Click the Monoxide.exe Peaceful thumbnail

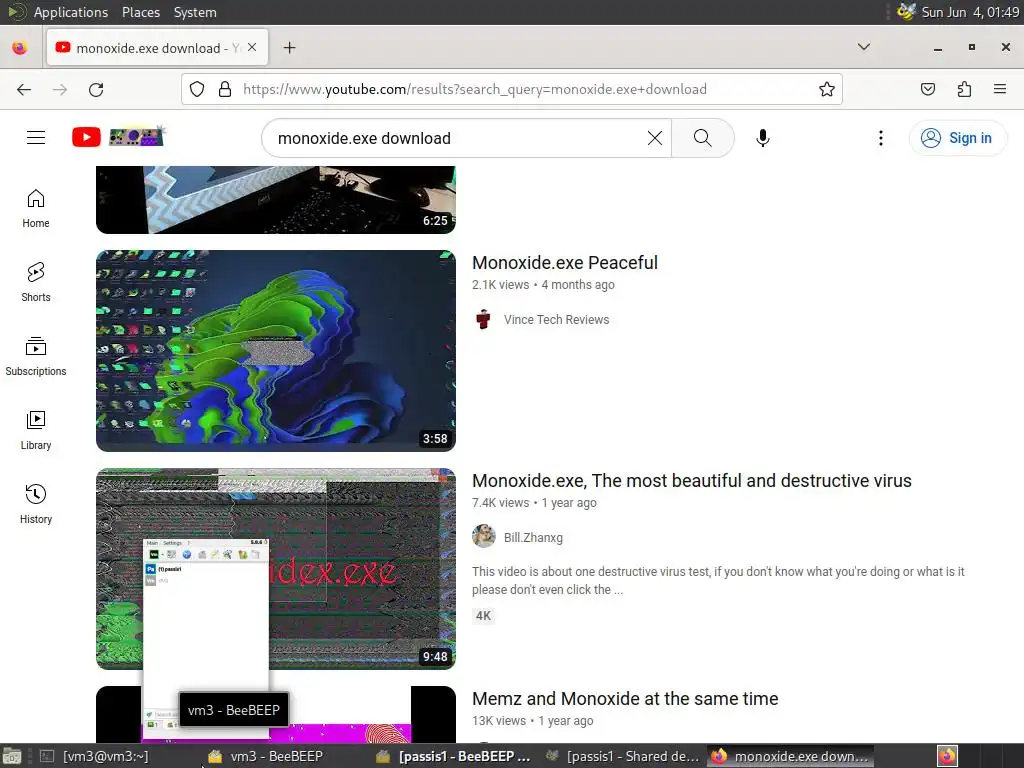tap(276, 351)
